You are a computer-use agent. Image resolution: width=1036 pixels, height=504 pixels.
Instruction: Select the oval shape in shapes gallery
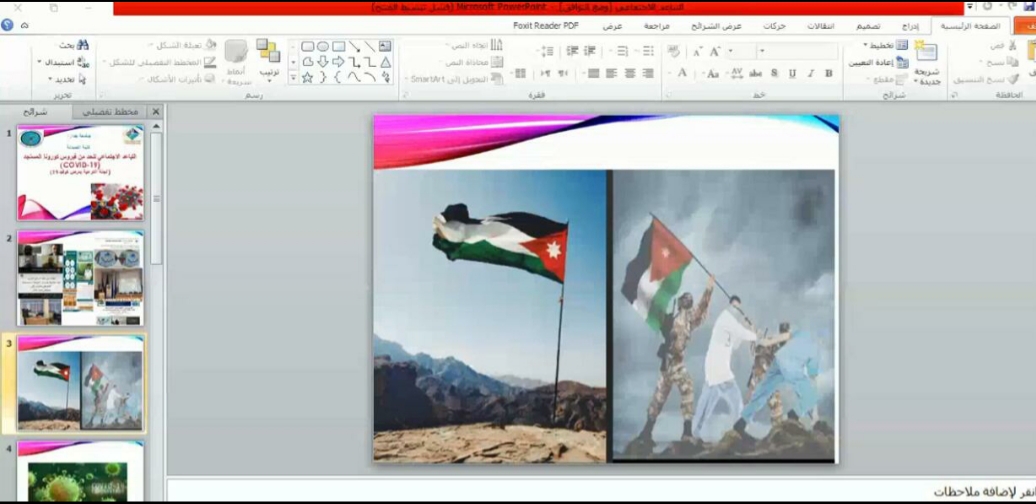click(323, 46)
